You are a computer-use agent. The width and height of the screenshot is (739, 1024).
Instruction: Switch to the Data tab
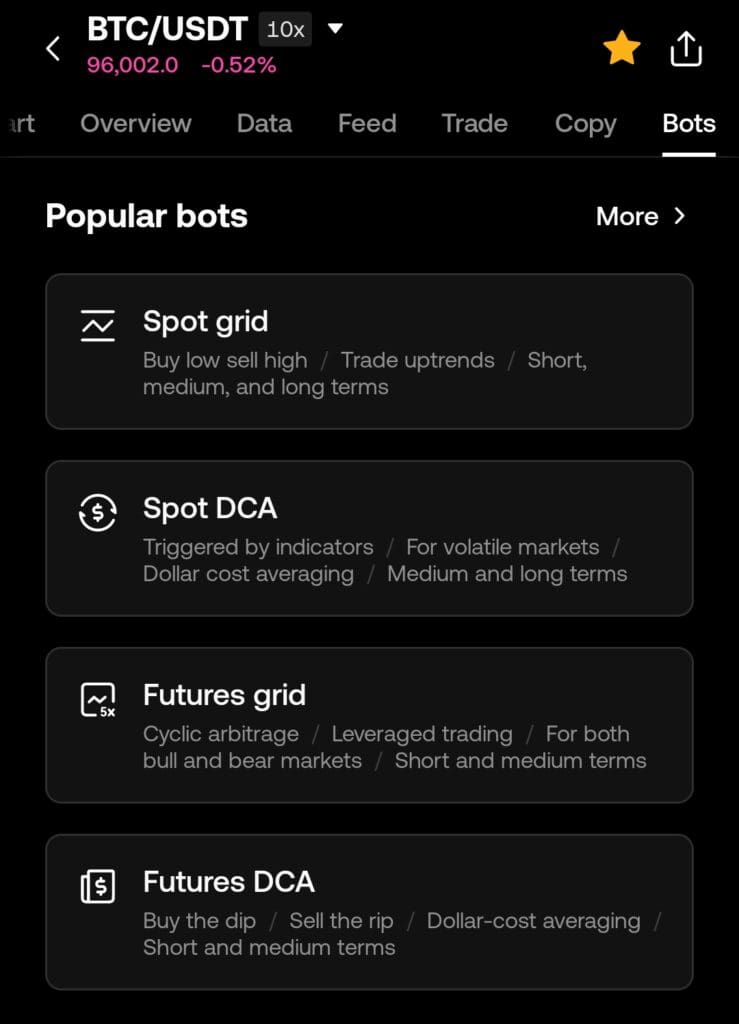[264, 123]
